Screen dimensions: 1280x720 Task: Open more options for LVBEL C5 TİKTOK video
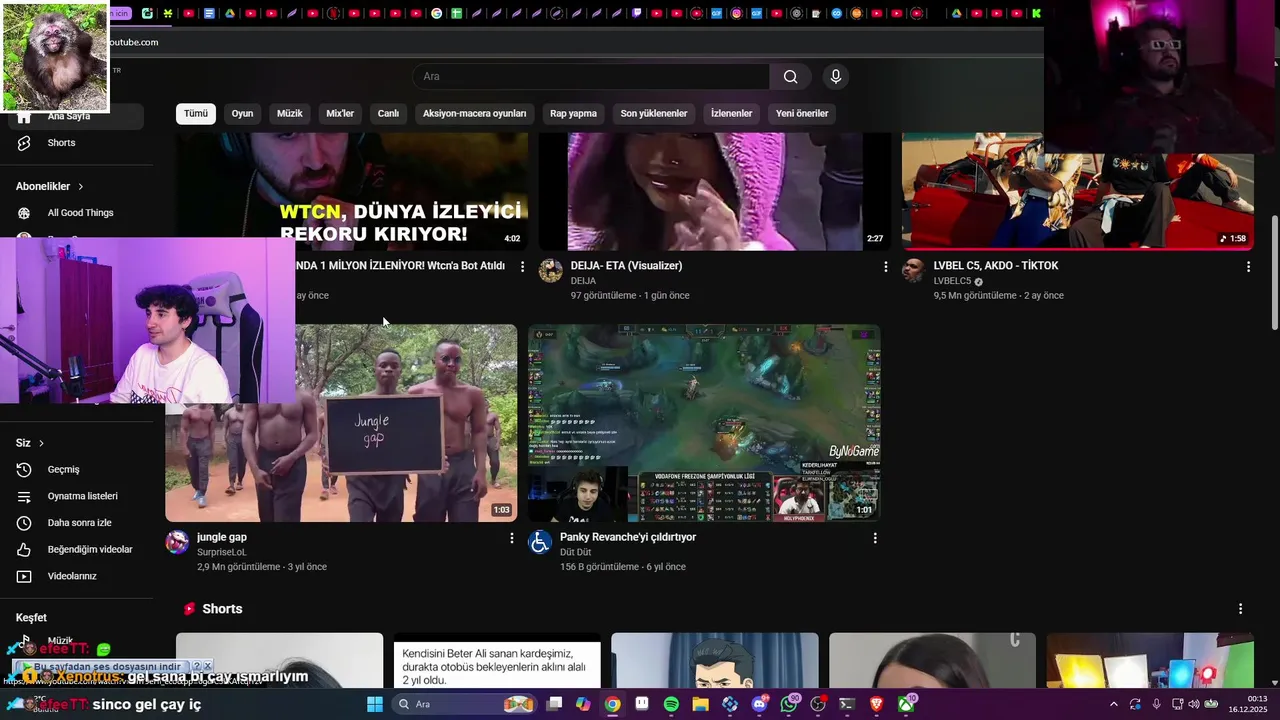coord(1248,267)
